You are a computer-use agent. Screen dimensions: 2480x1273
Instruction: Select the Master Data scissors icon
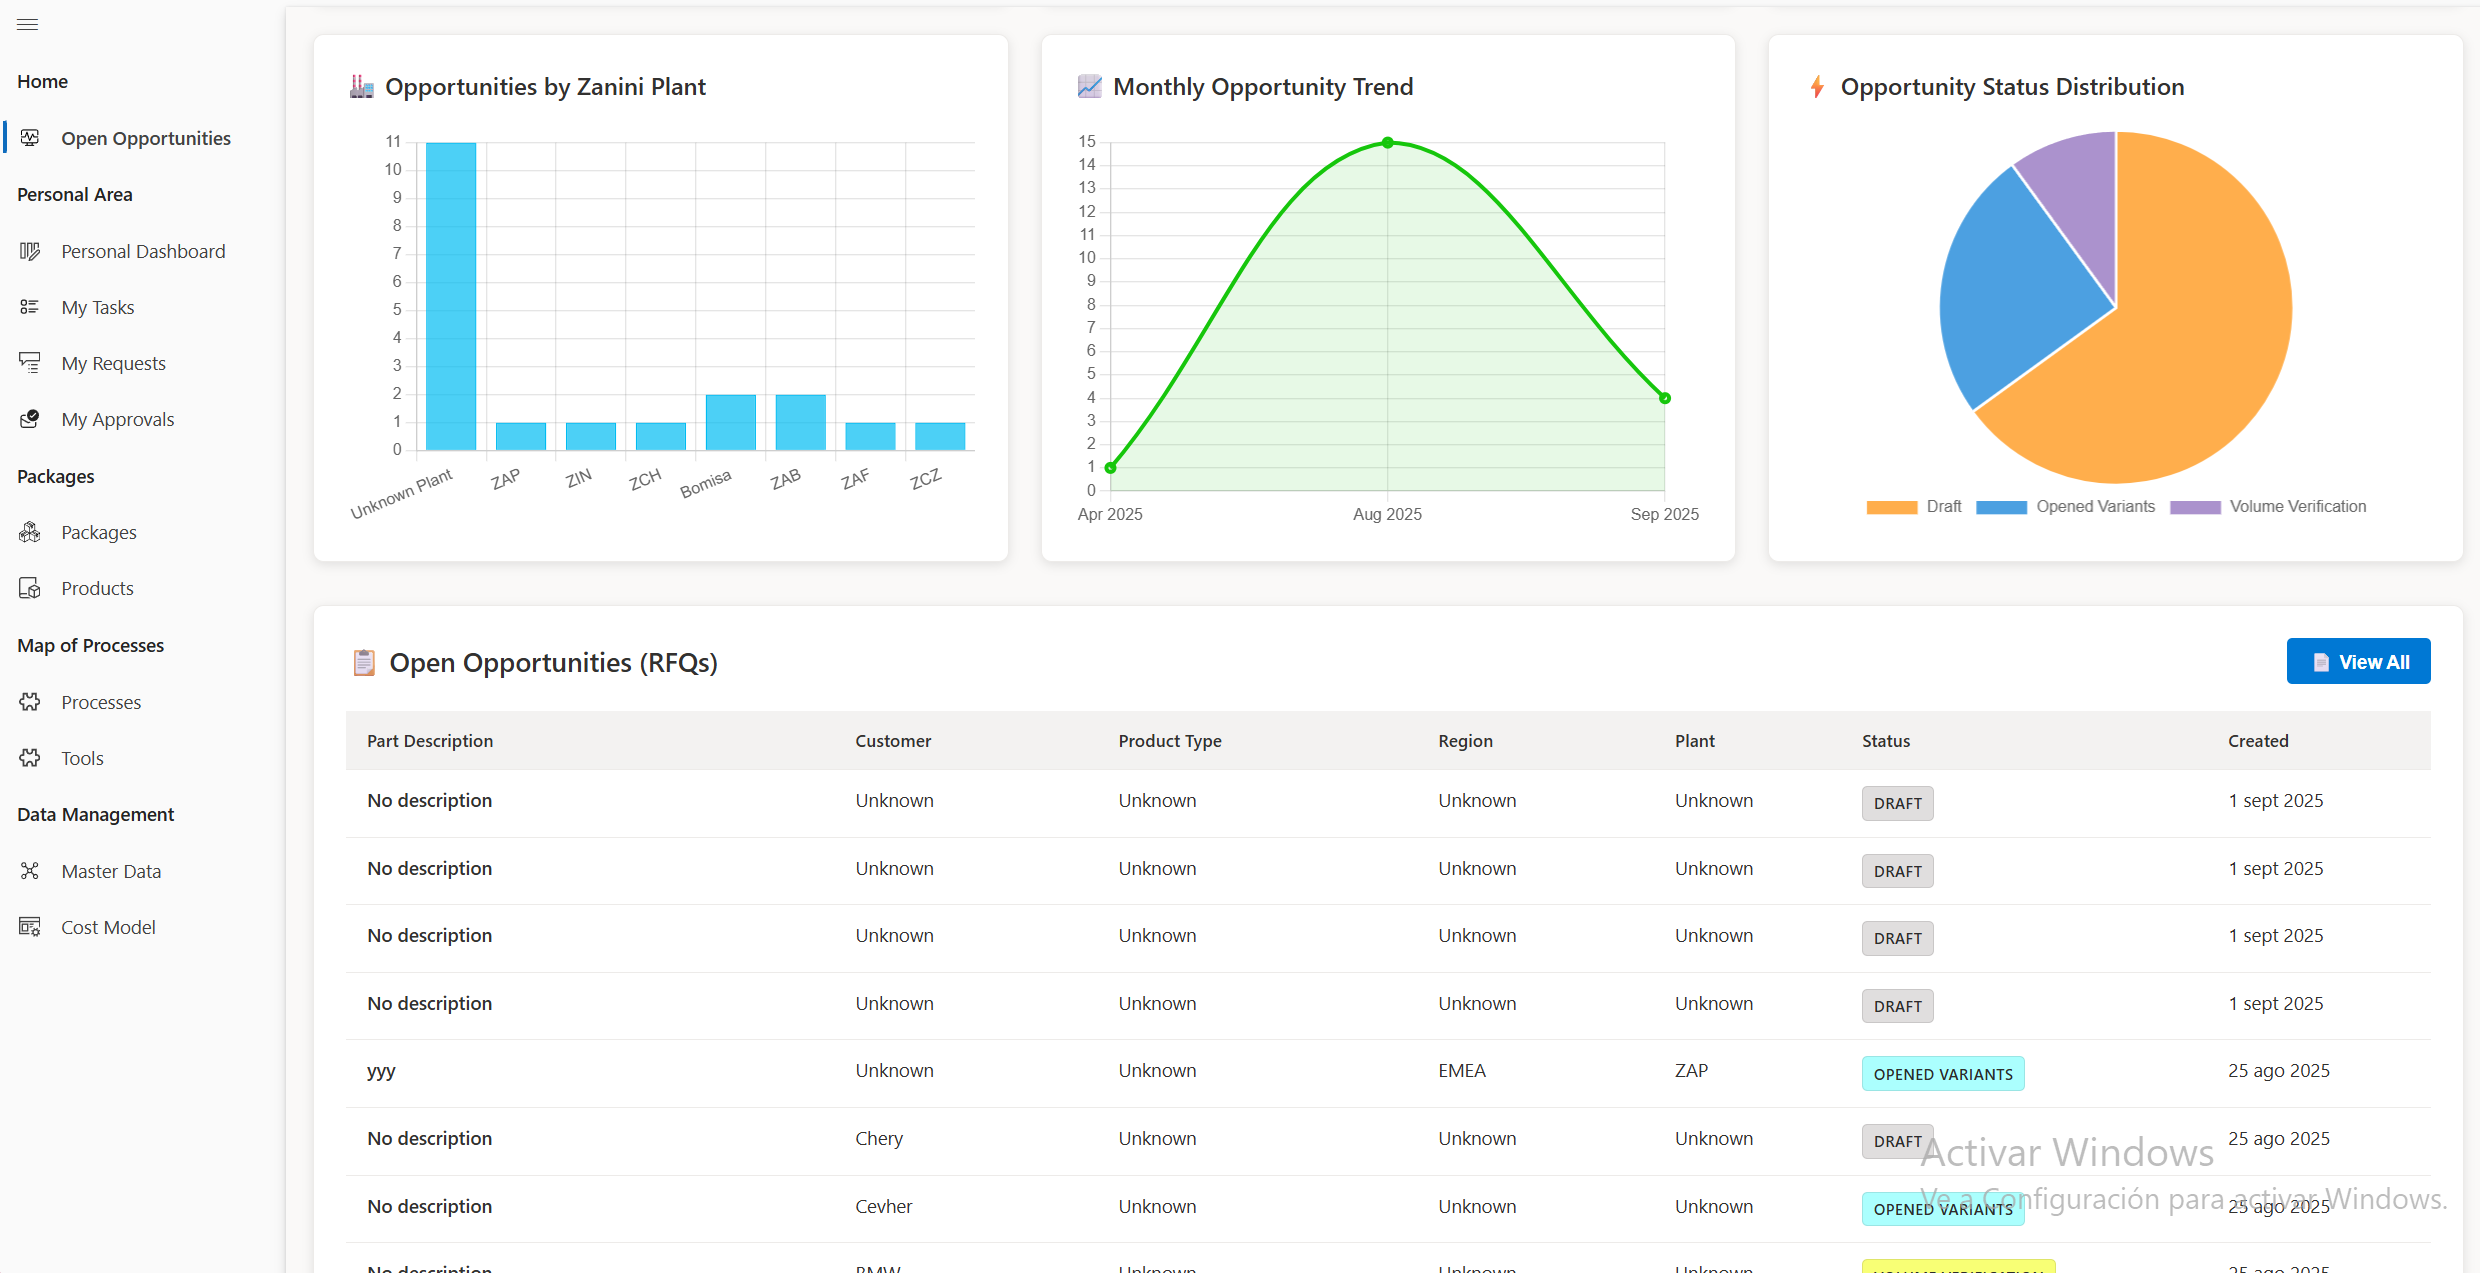30,870
